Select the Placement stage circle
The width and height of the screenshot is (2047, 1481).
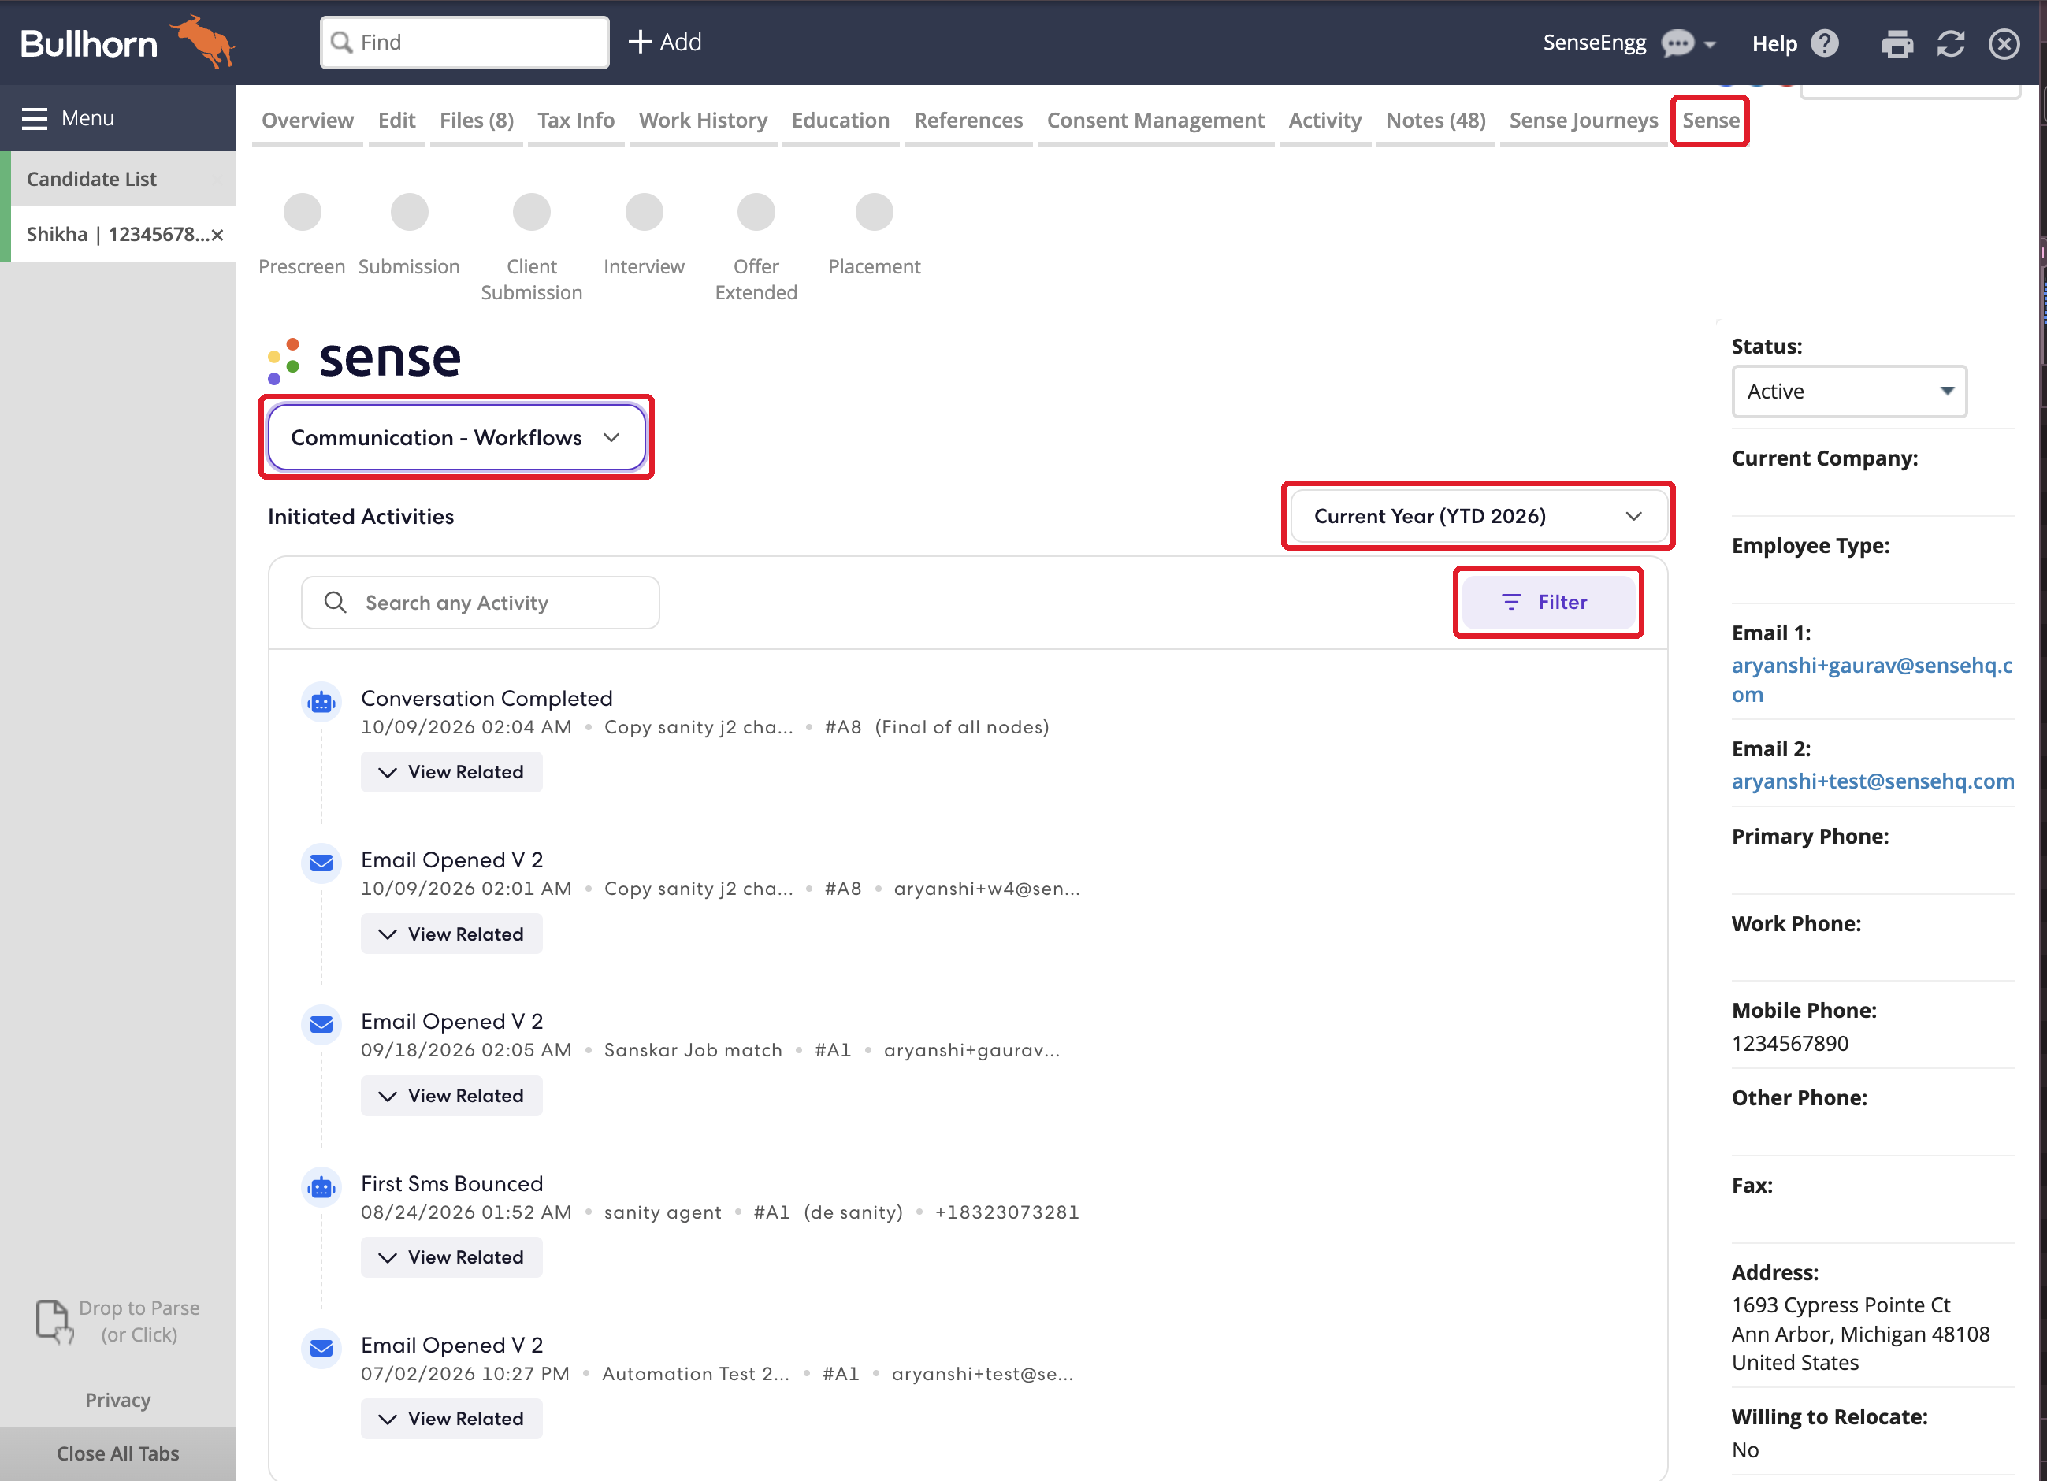(874, 212)
